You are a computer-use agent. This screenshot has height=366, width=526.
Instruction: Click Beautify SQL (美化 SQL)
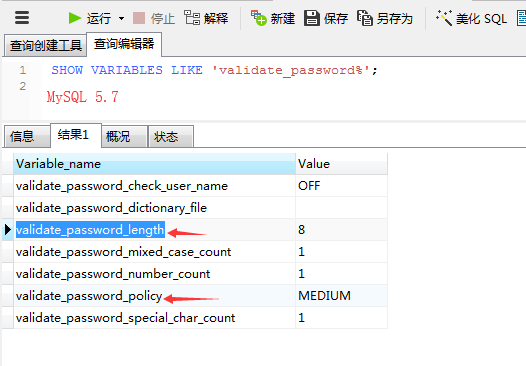coord(471,18)
